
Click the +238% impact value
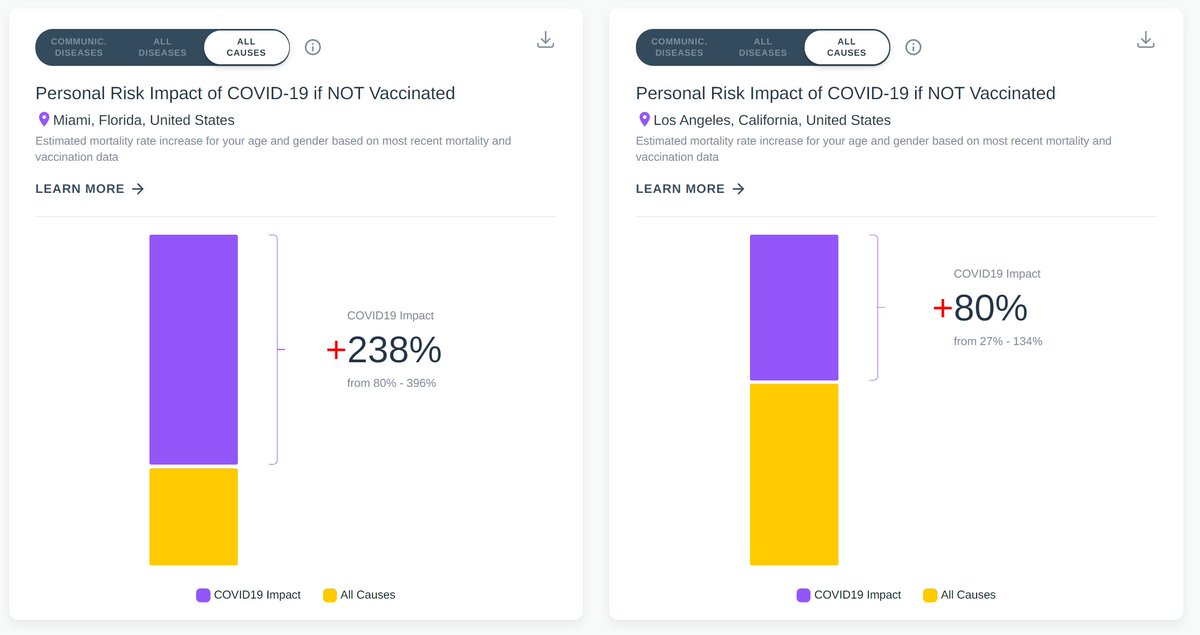[x=384, y=350]
